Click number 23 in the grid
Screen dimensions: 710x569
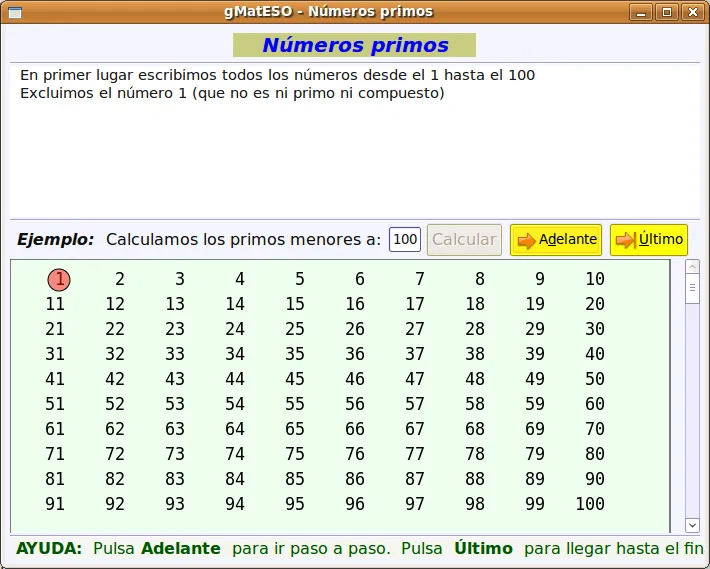coord(175,329)
